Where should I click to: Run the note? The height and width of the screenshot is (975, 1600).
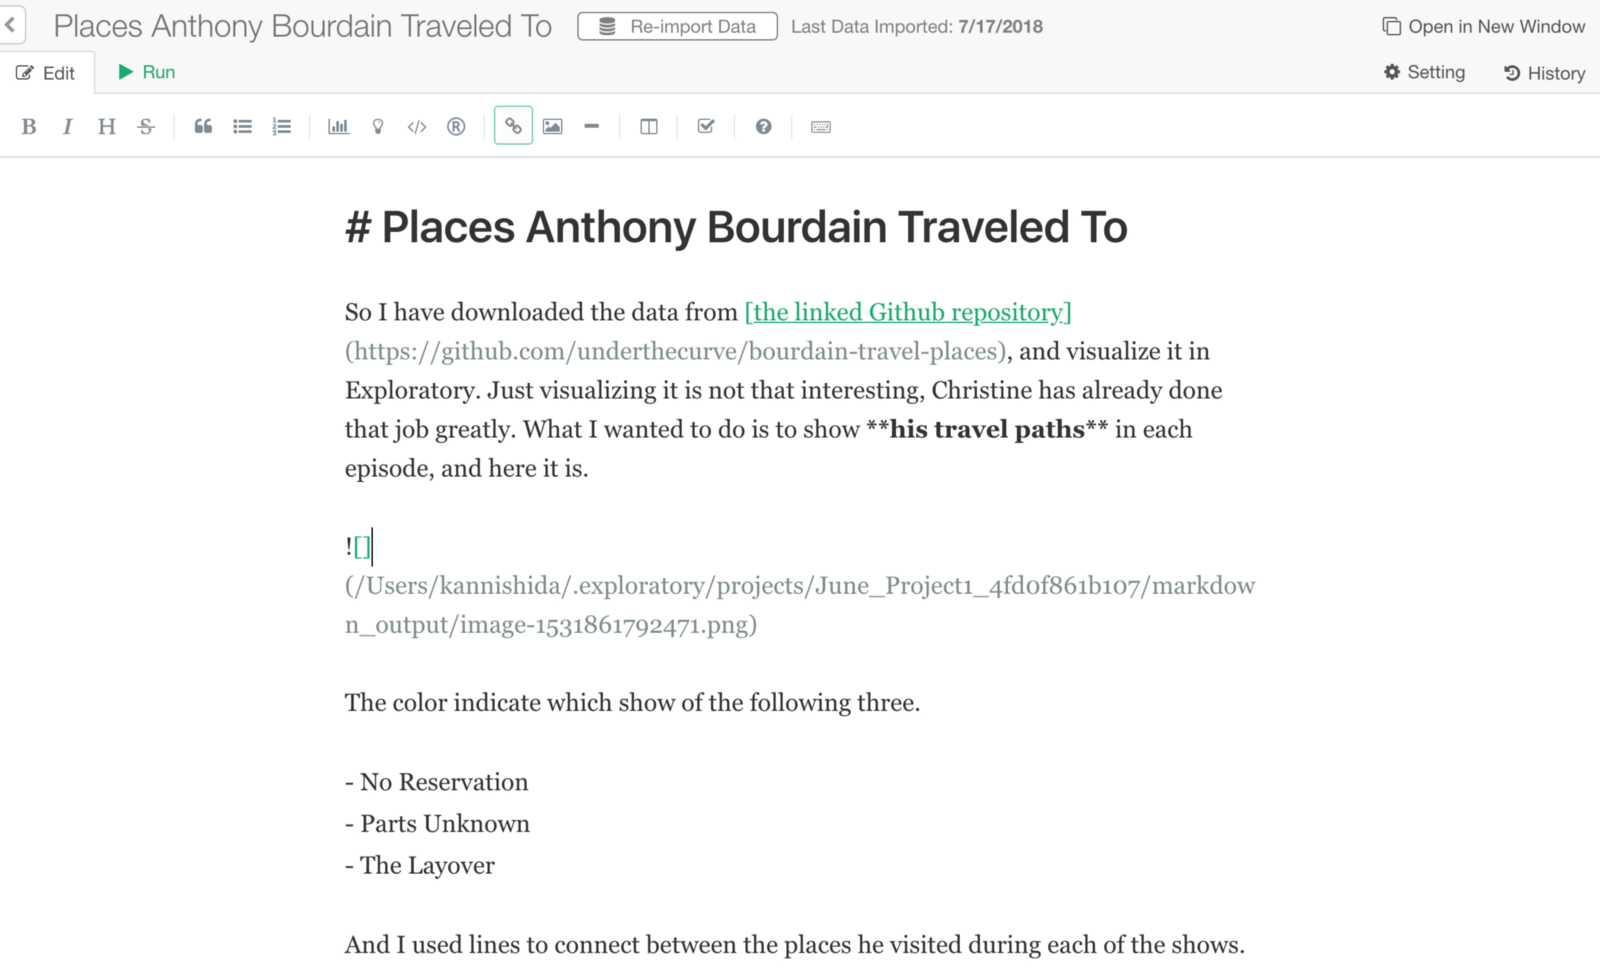146,72
